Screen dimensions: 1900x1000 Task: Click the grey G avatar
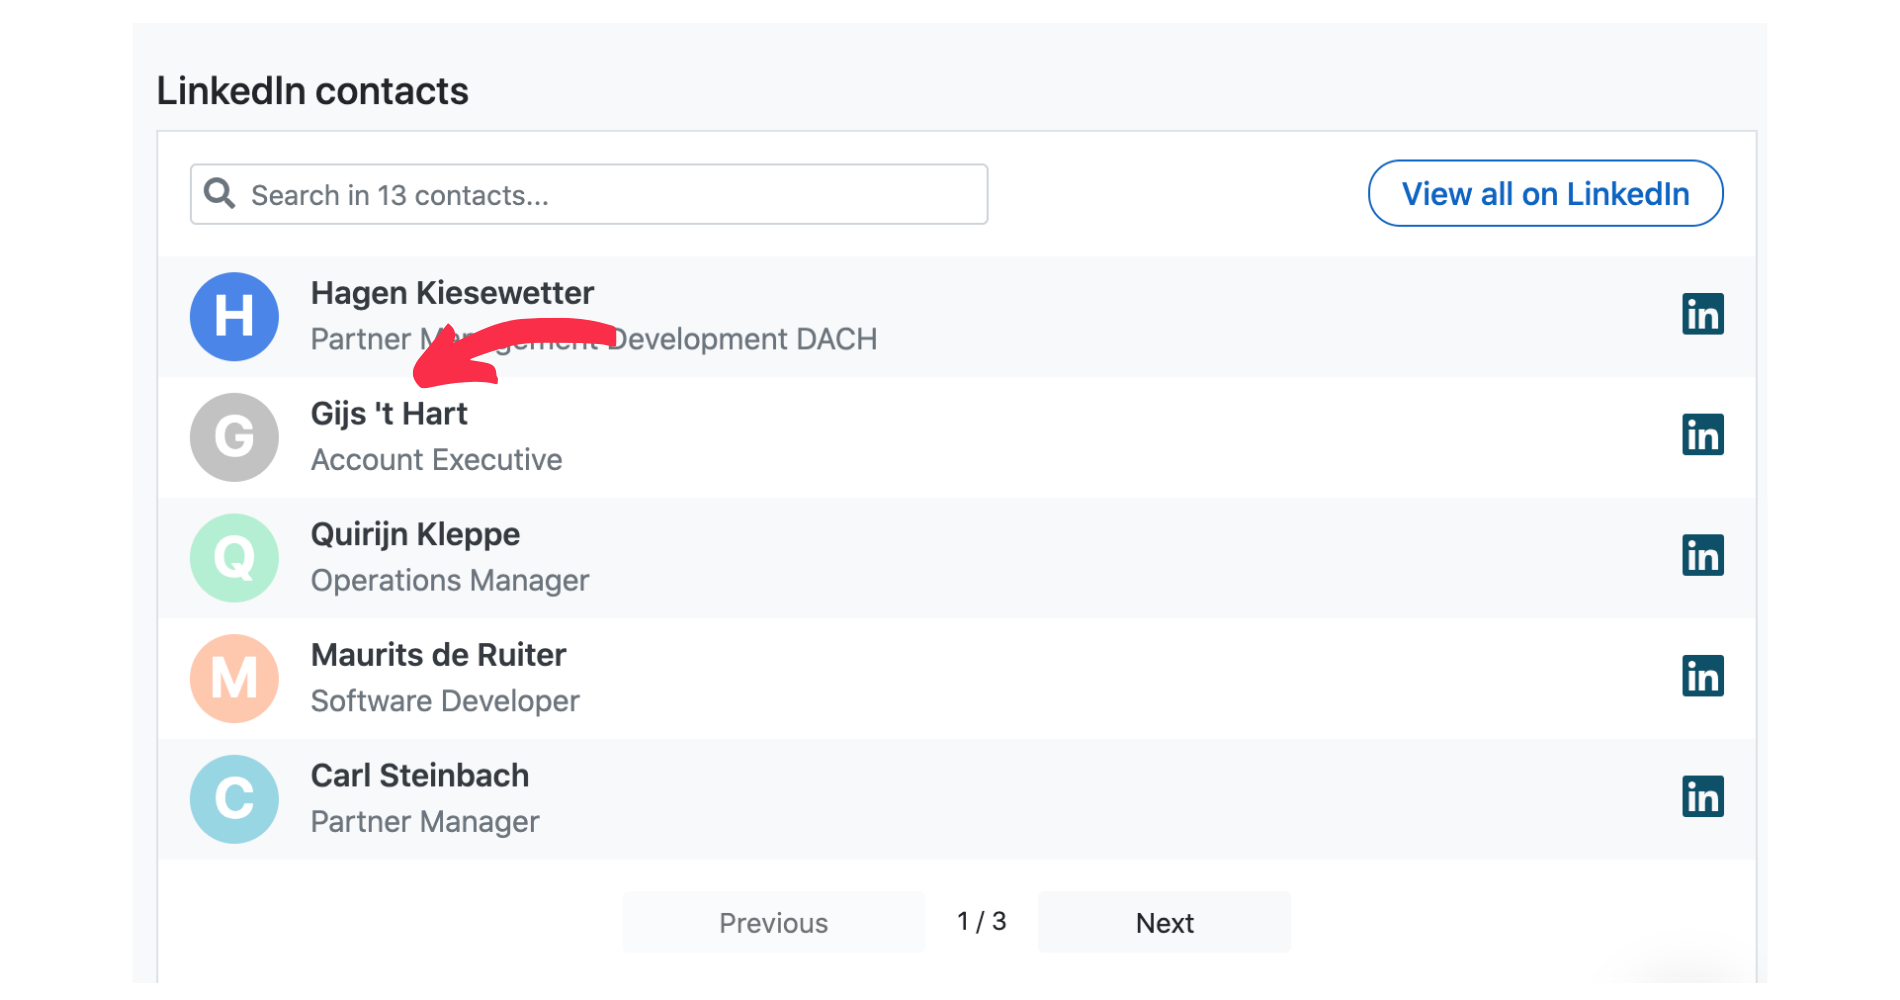point(234,437)
